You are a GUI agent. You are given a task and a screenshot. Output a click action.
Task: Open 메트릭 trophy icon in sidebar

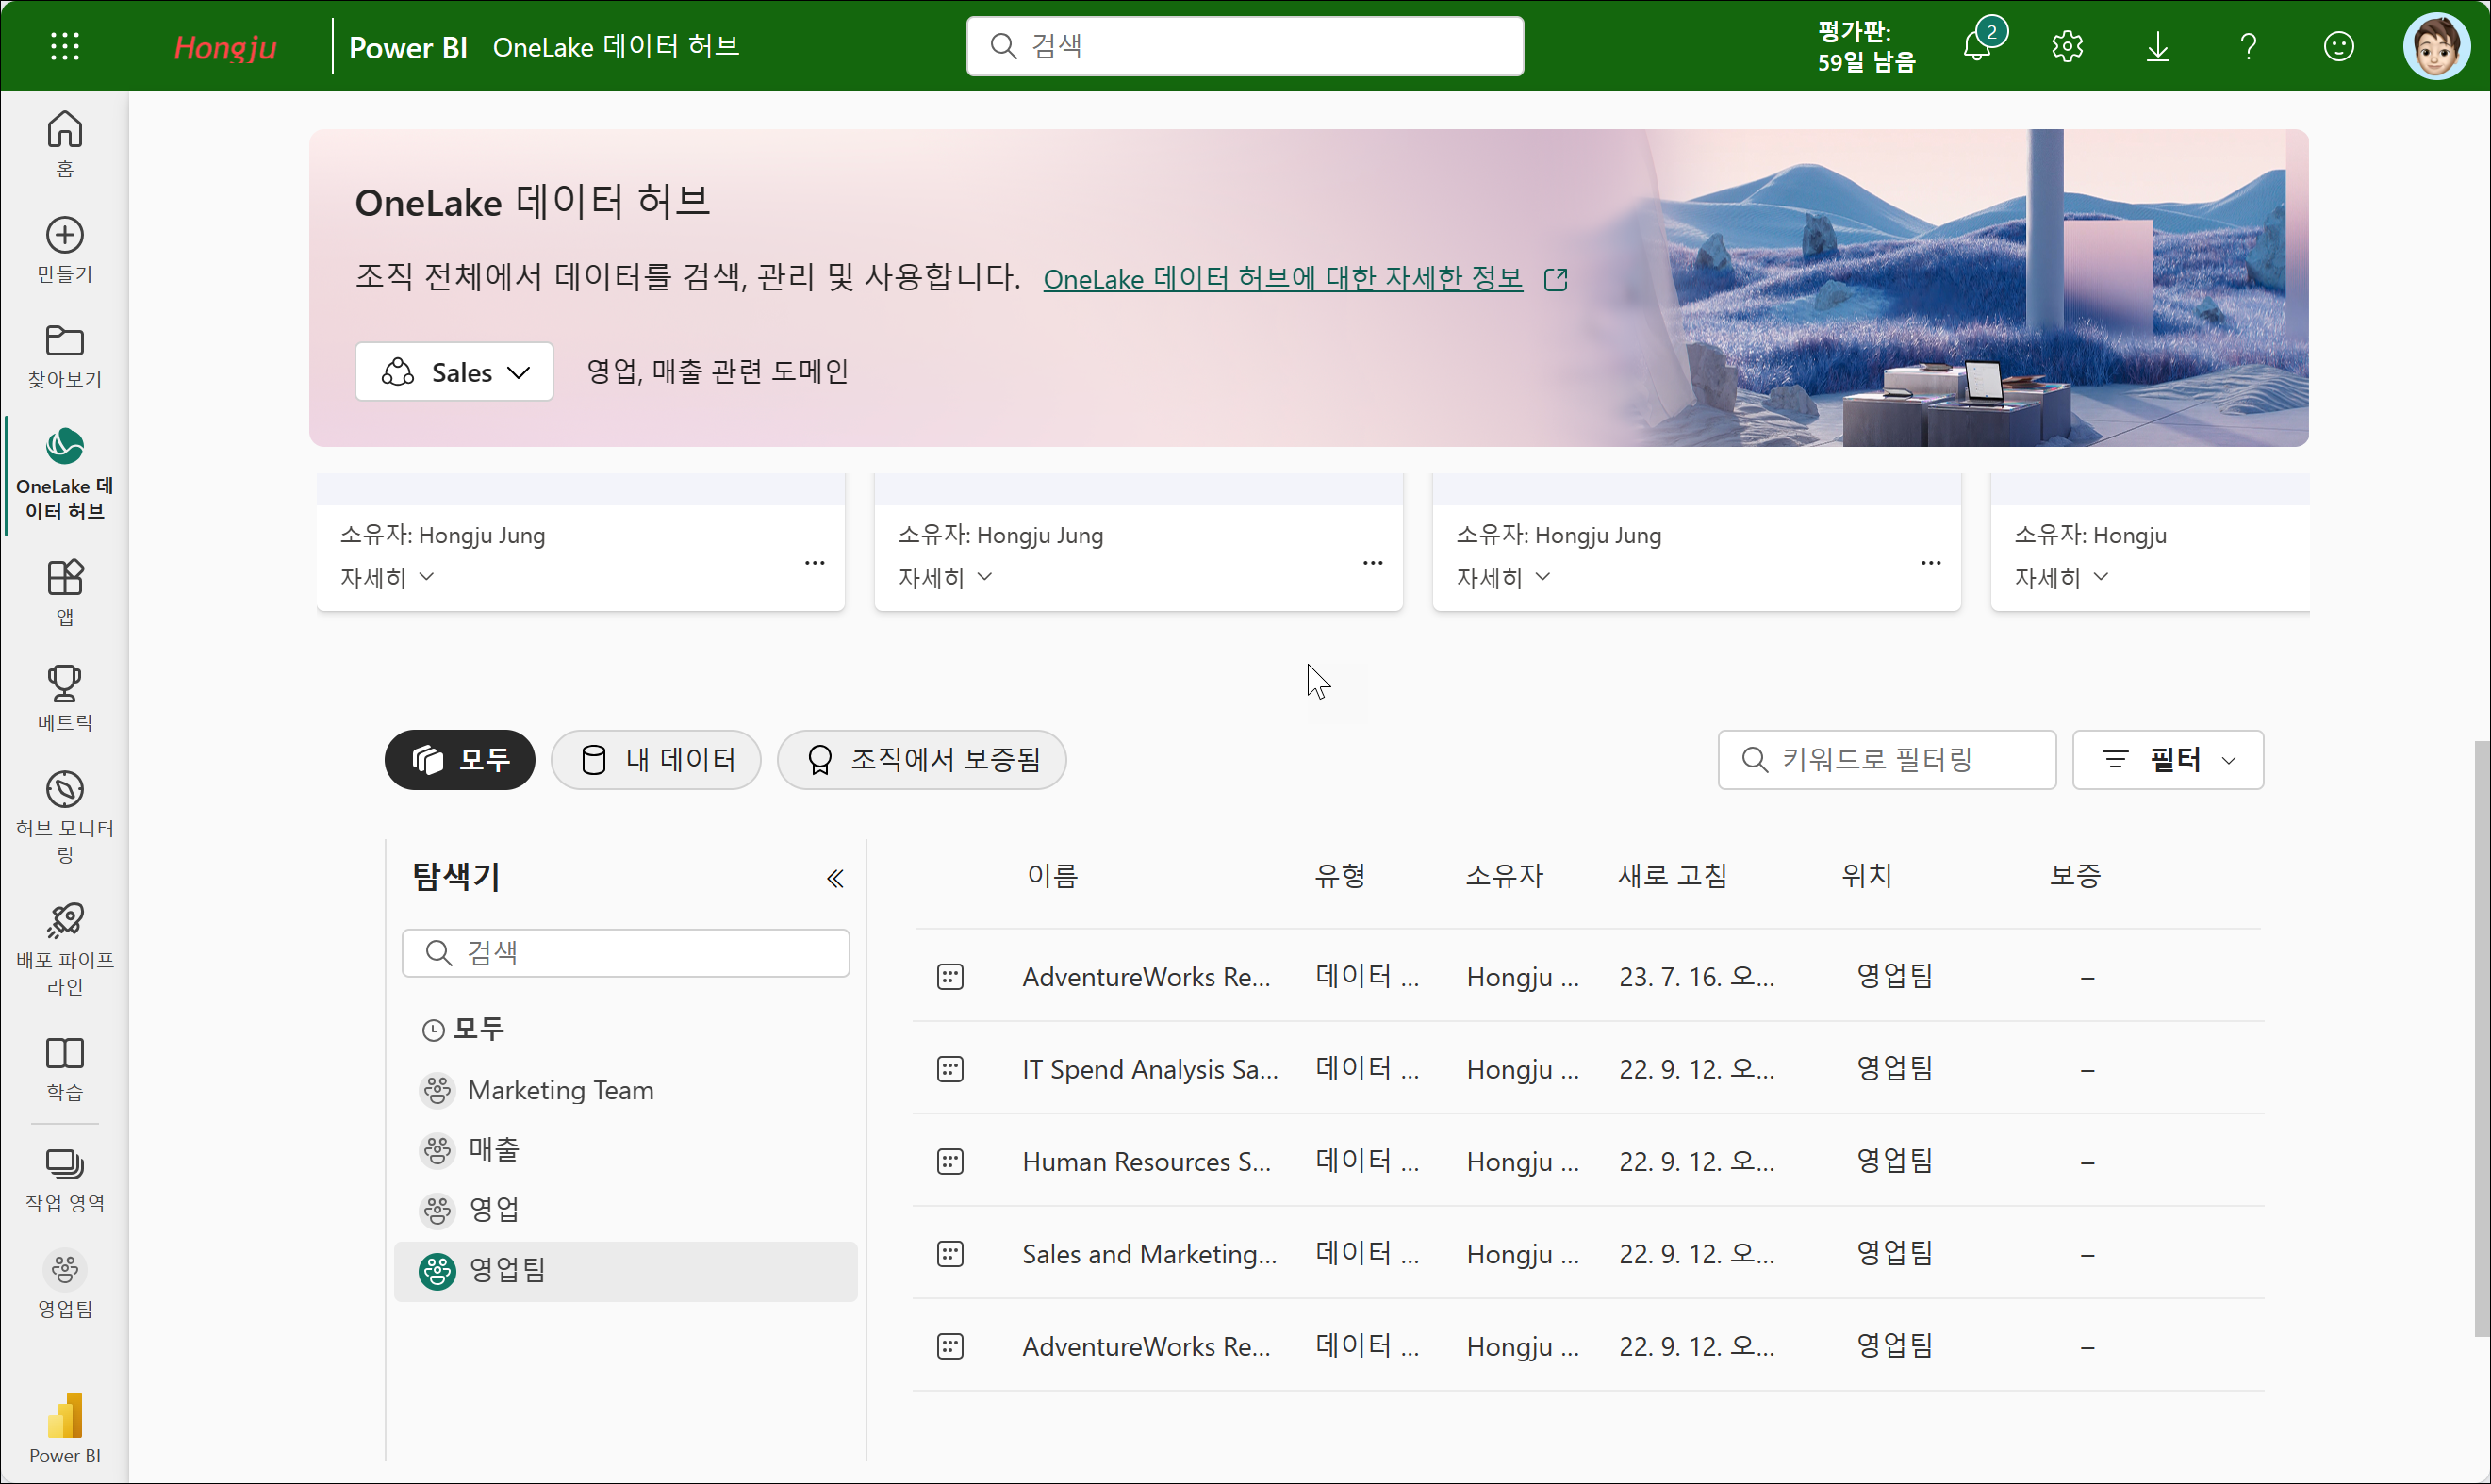pos(65,697)
